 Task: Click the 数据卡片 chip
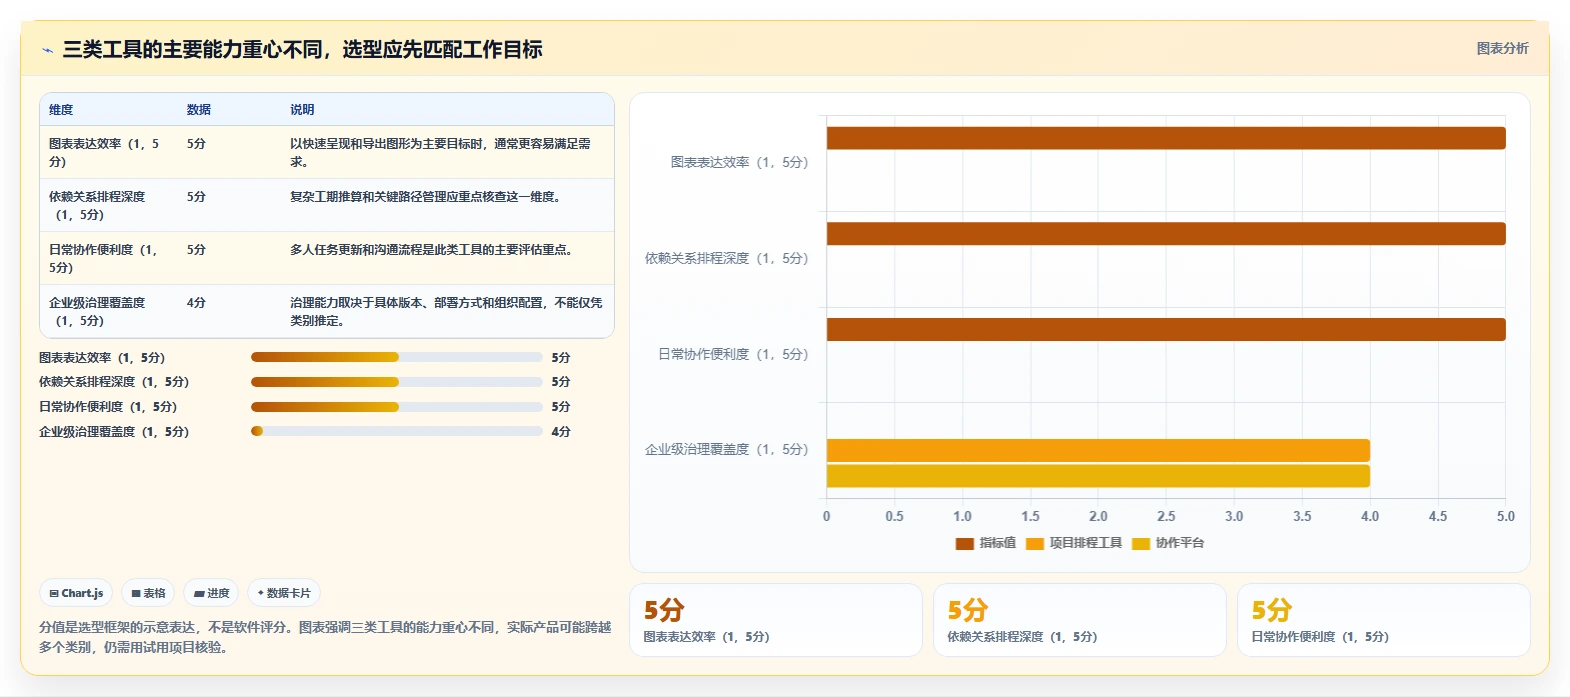coord(284,593)
